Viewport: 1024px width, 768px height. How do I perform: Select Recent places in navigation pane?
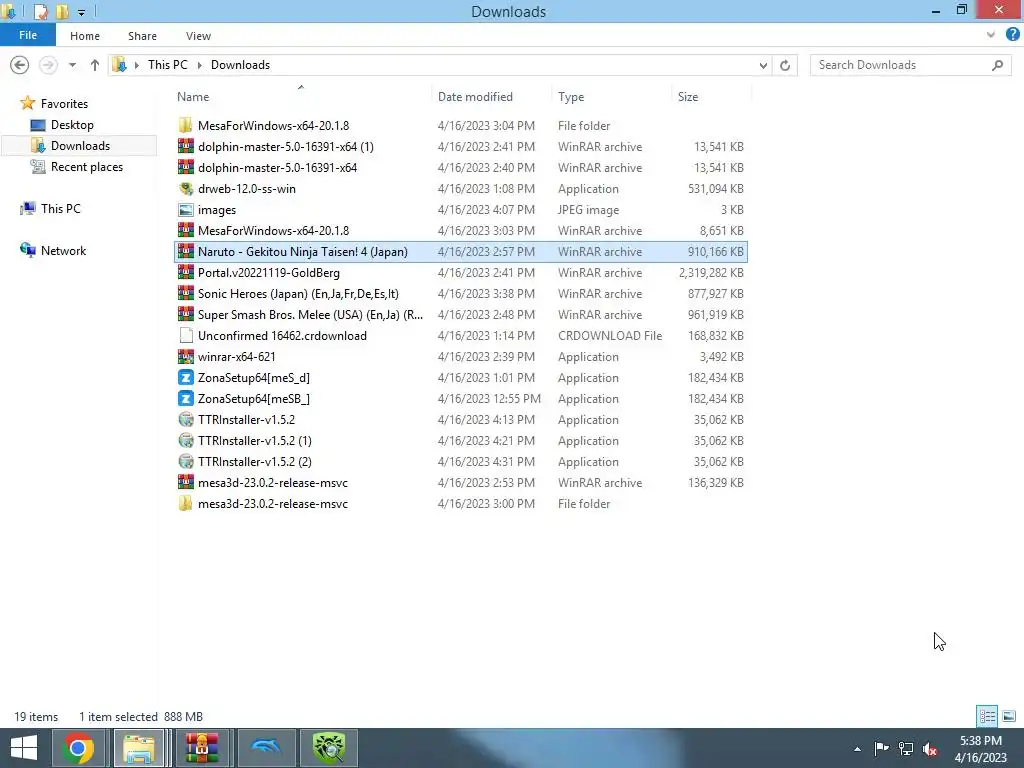(86, 167)
